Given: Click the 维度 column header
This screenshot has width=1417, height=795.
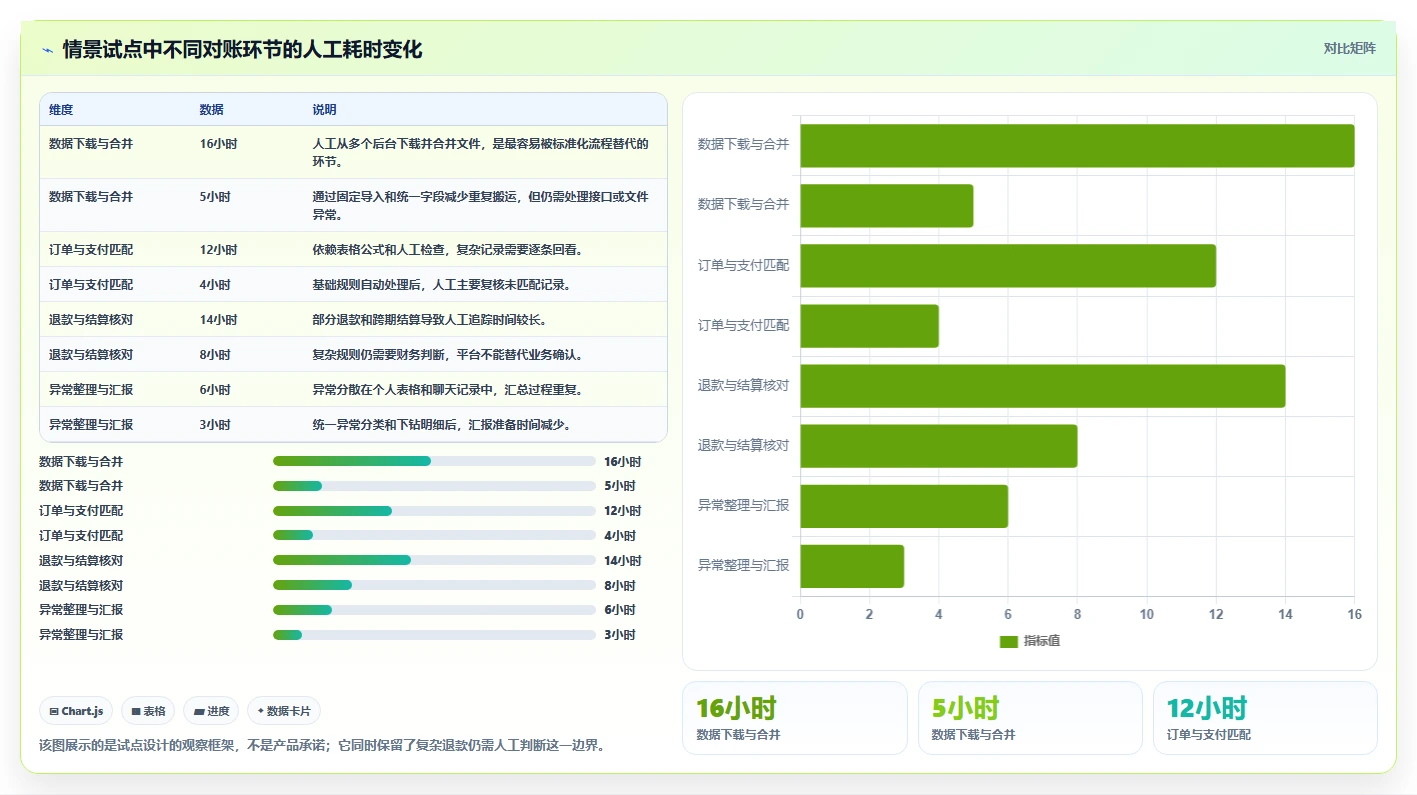Looking at the screenshot, I should [x=61, y=110].
